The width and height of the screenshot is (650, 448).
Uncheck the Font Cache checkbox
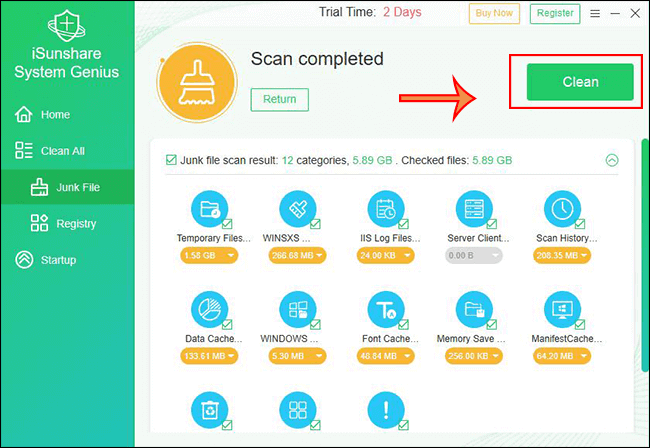(x=403, y=324)
